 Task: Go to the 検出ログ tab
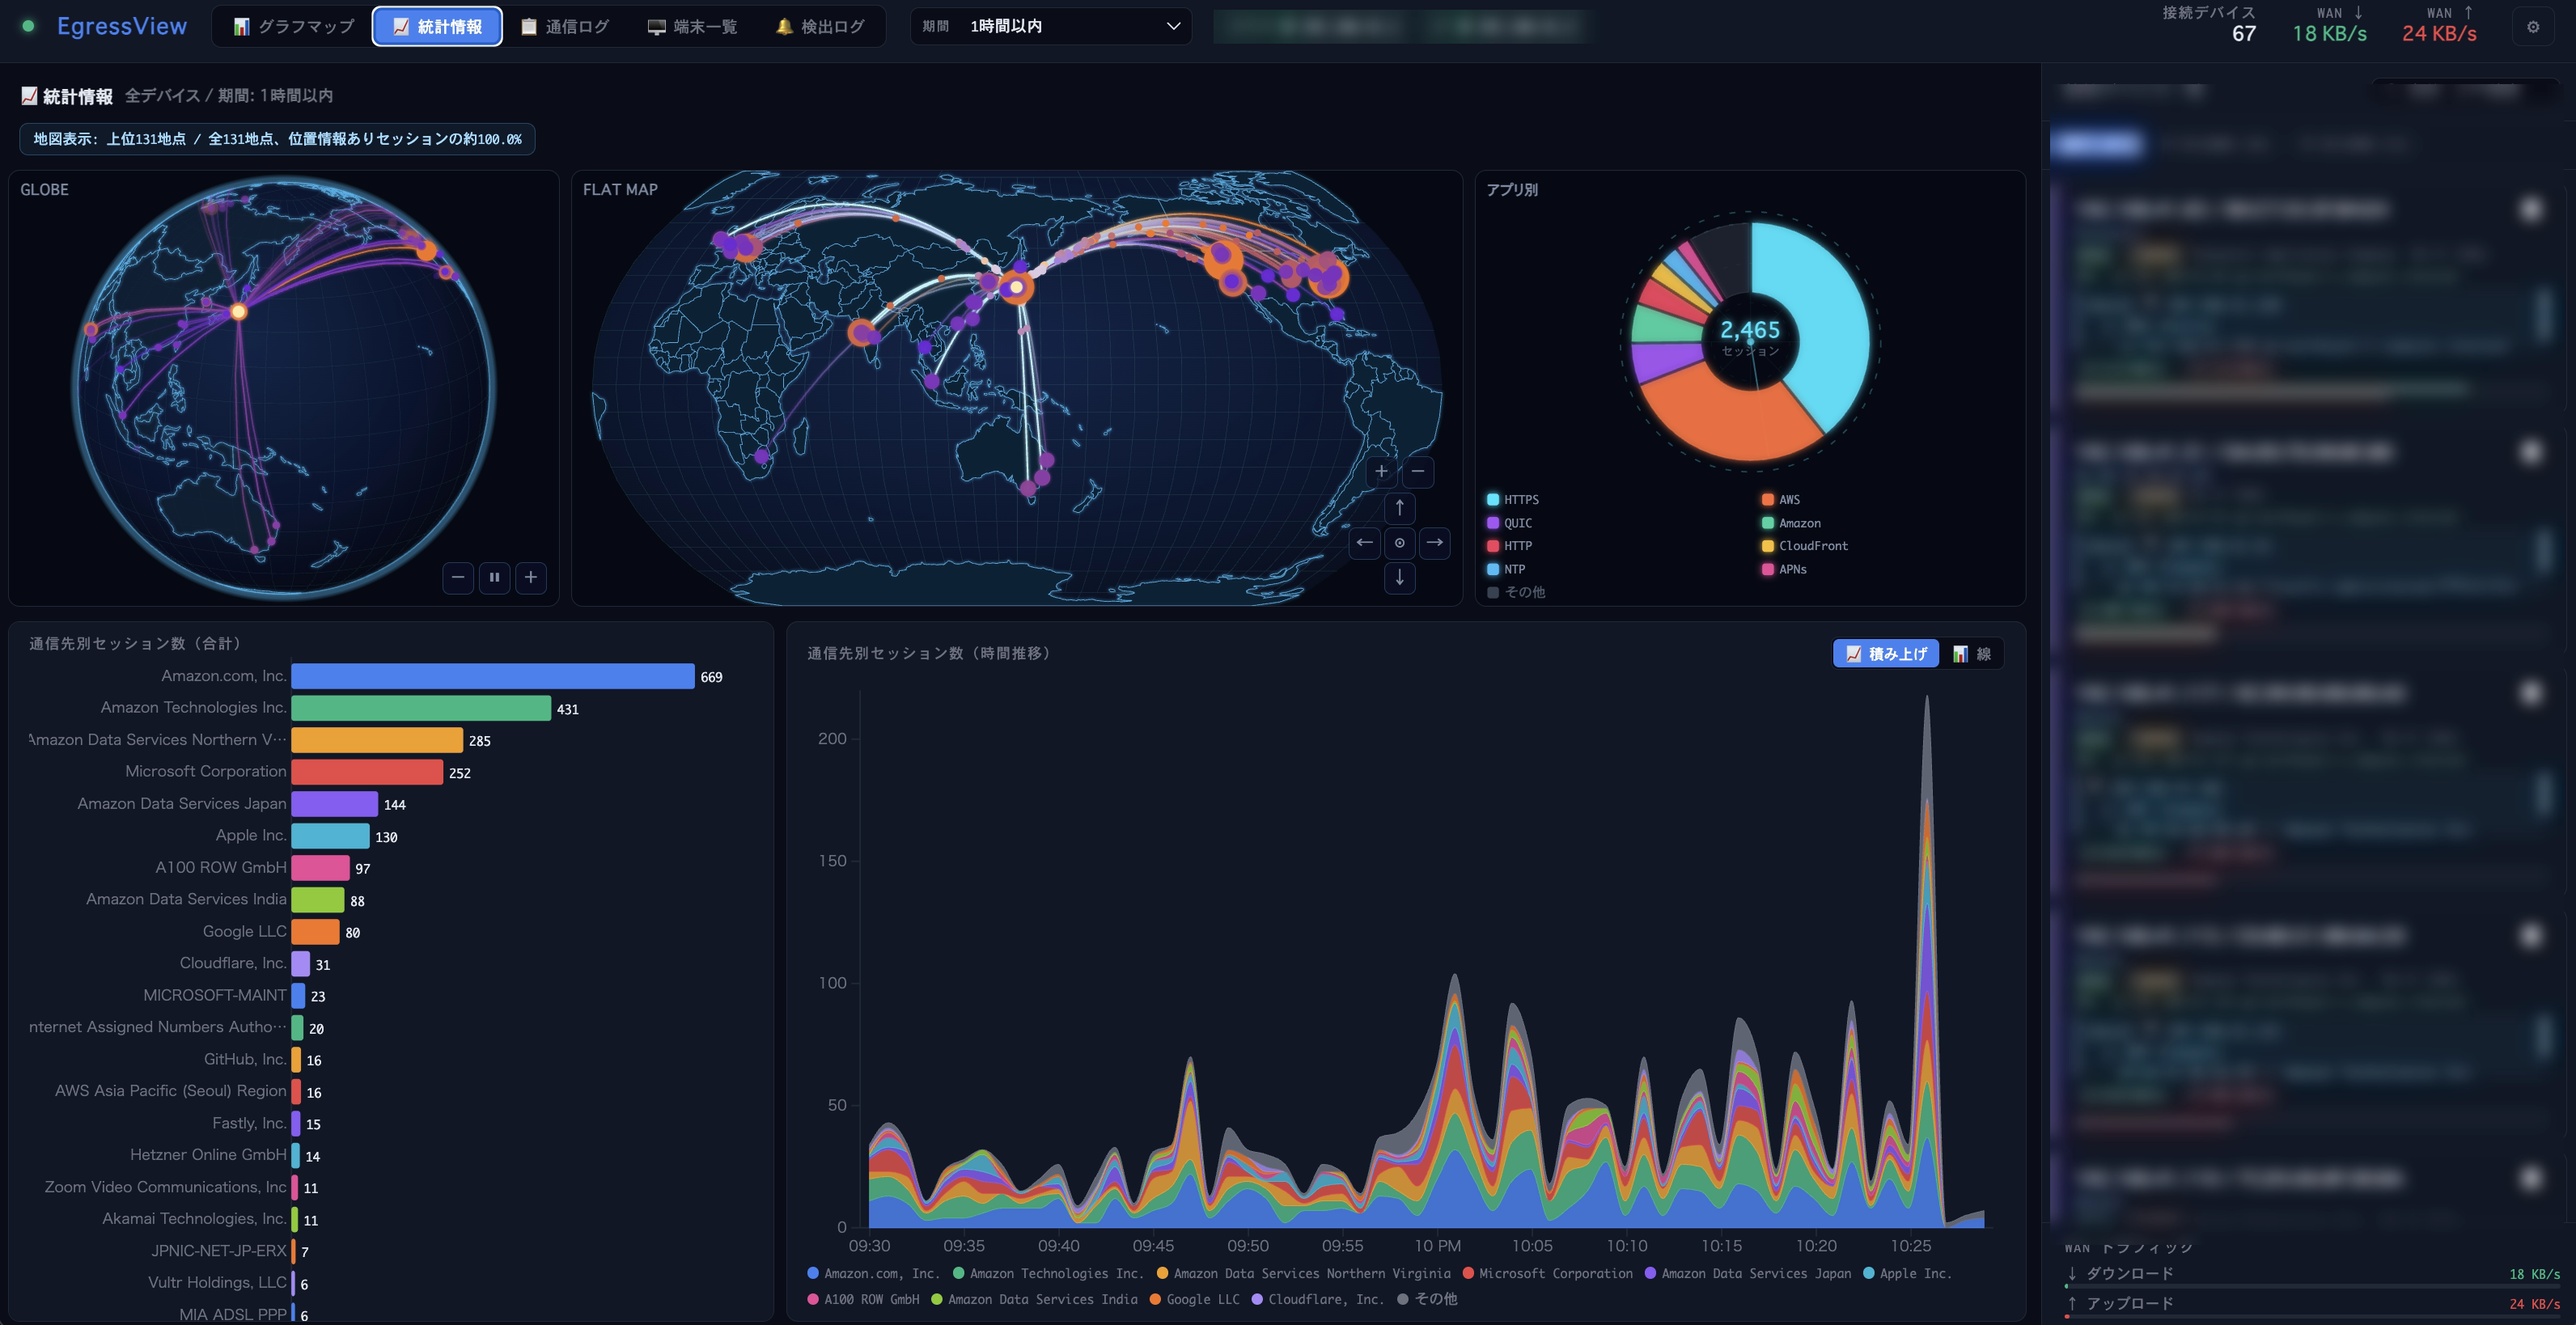pyautogui.click(x=820, y=27)
